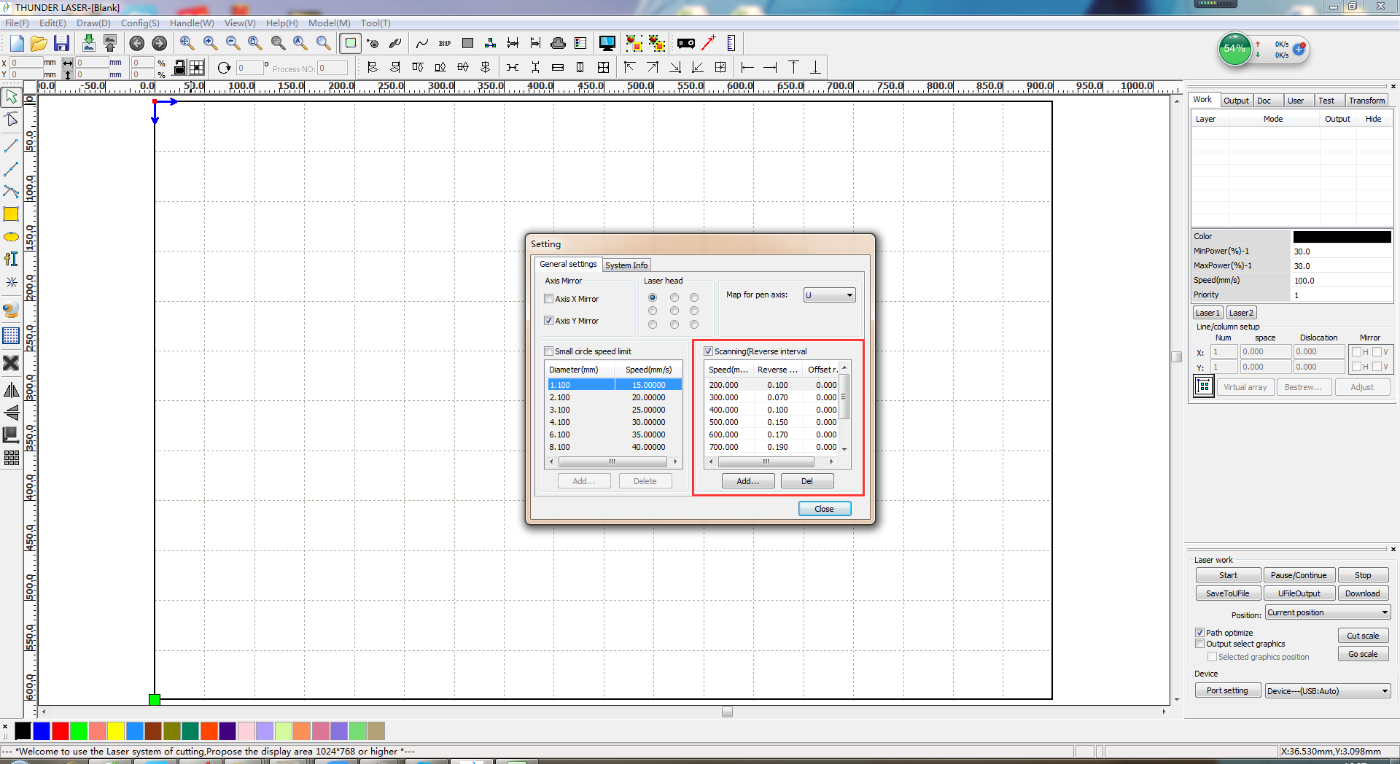Click the Close button in Setting dialog
Screen dimensions: 1400x764
[x=825, y=509]
